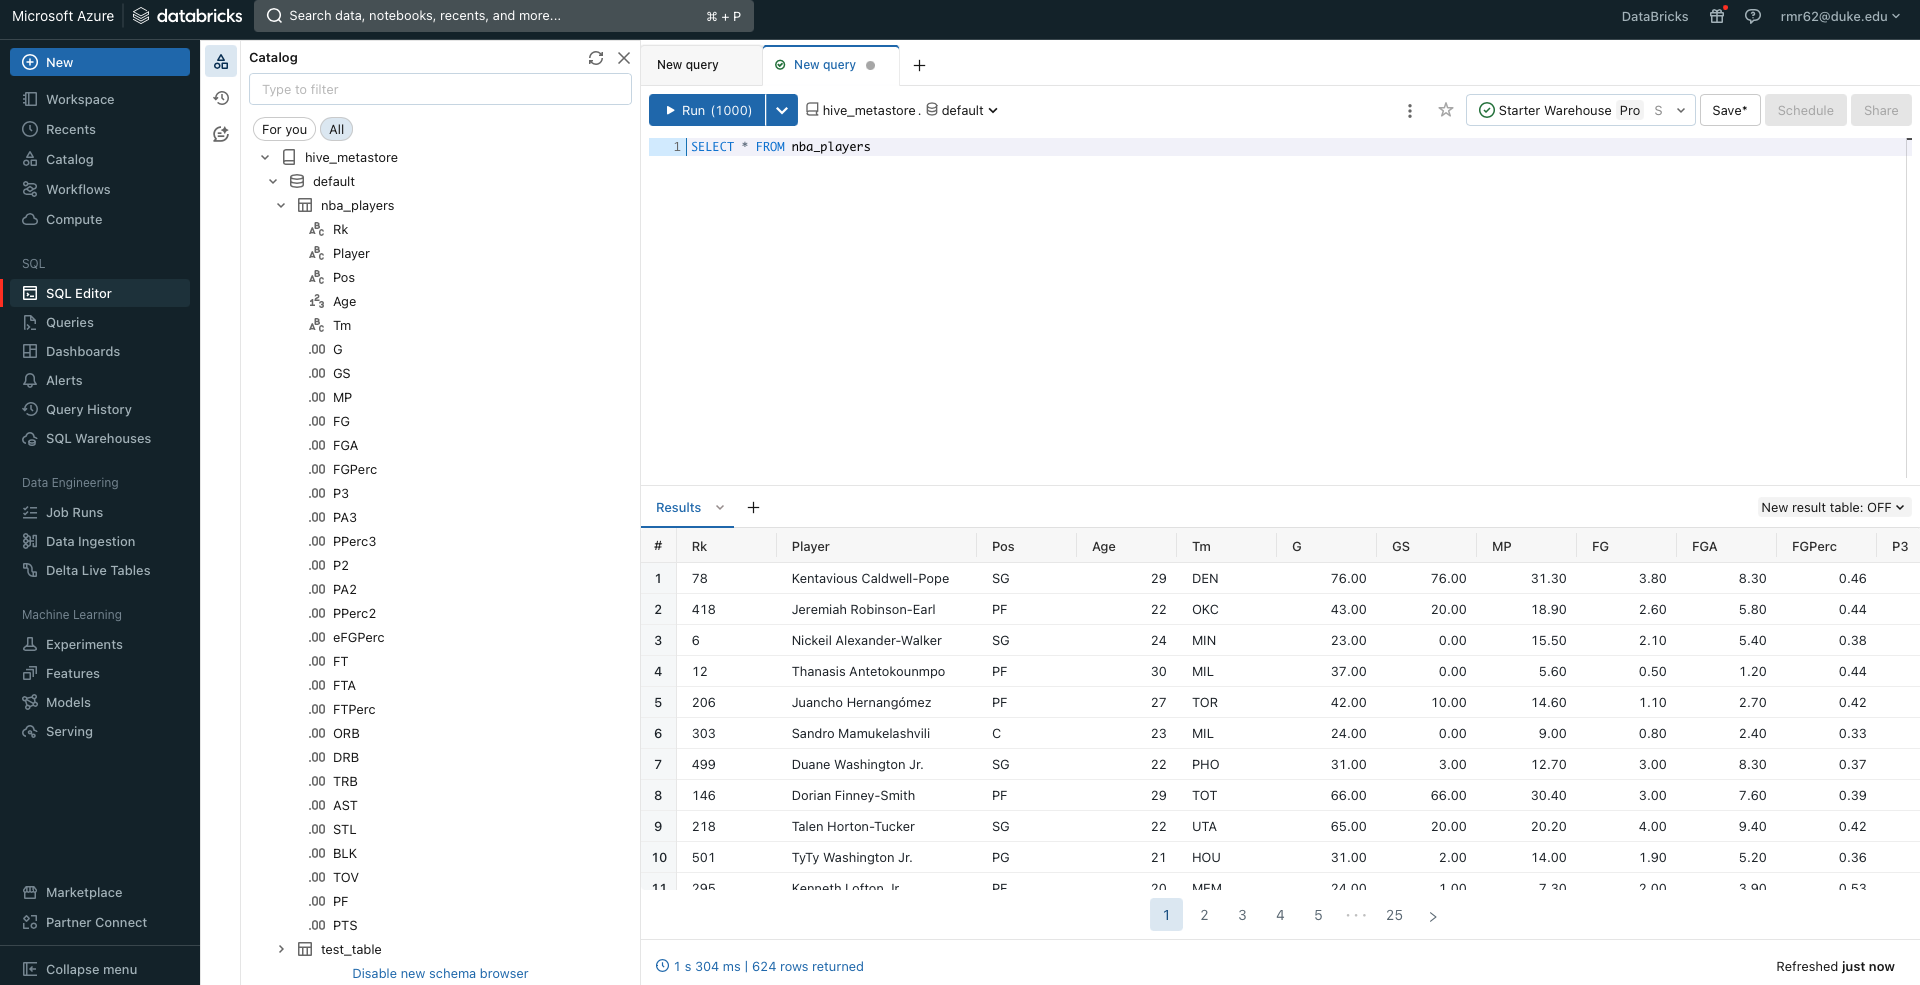Run the query with Run (1000) button
Image resolution: width=1920 pixels, height=985 pixels.
click(706, 110)
